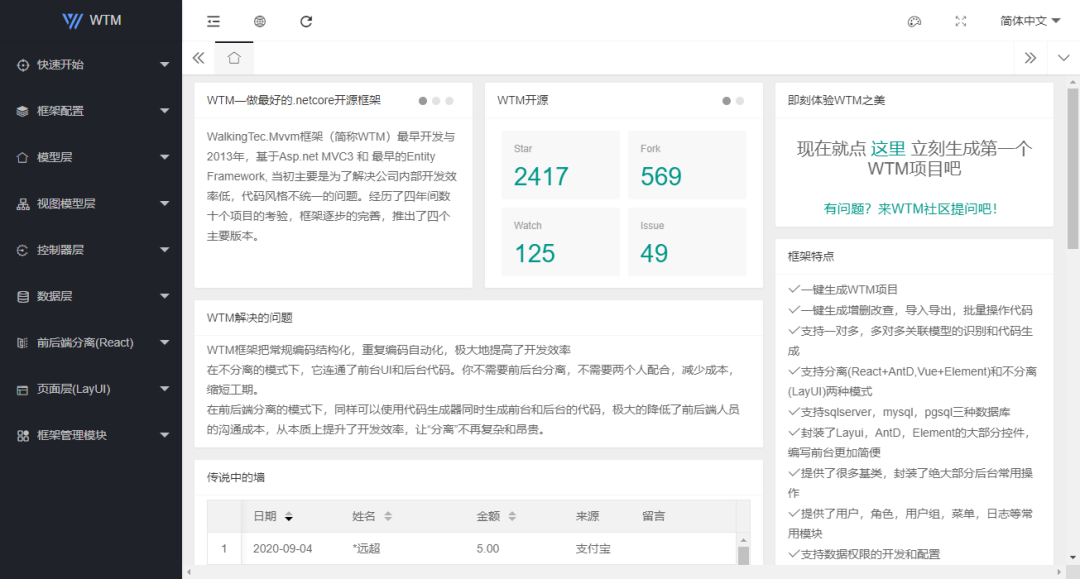
Task: Open the 简体中文 language dropdown
Action: coord(1030,21)
